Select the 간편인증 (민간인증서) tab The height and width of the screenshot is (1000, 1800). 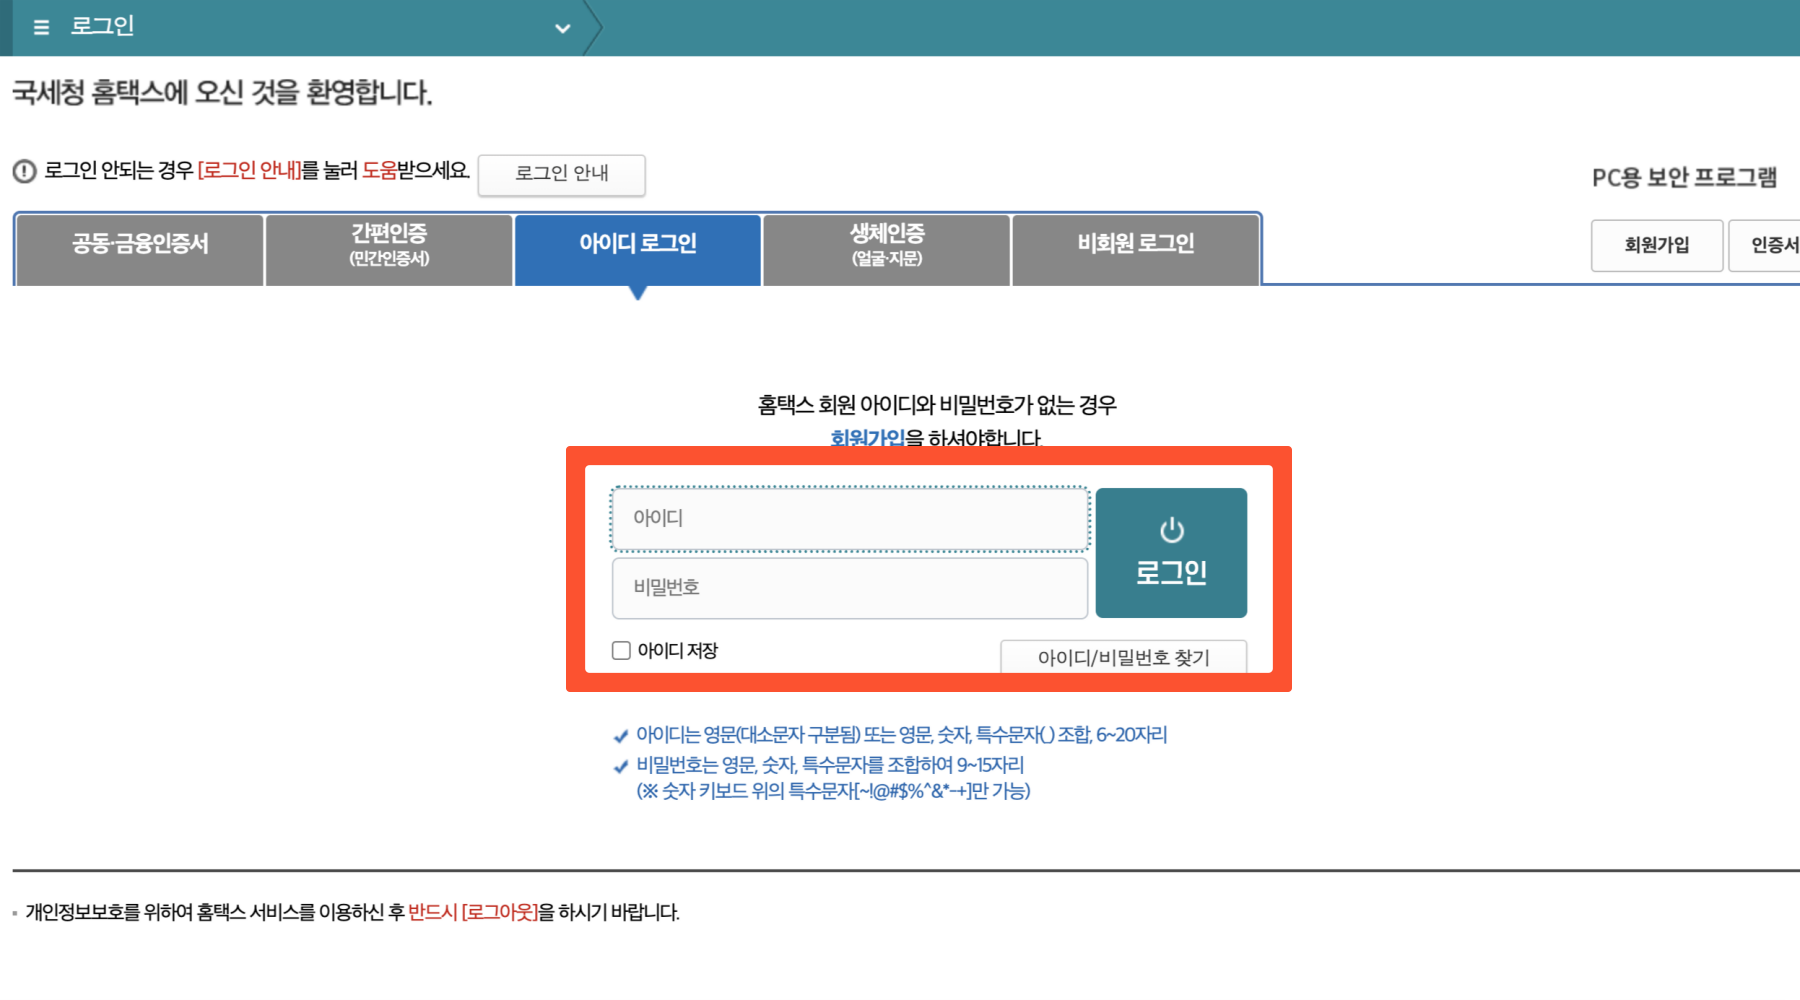coord(386,247)
